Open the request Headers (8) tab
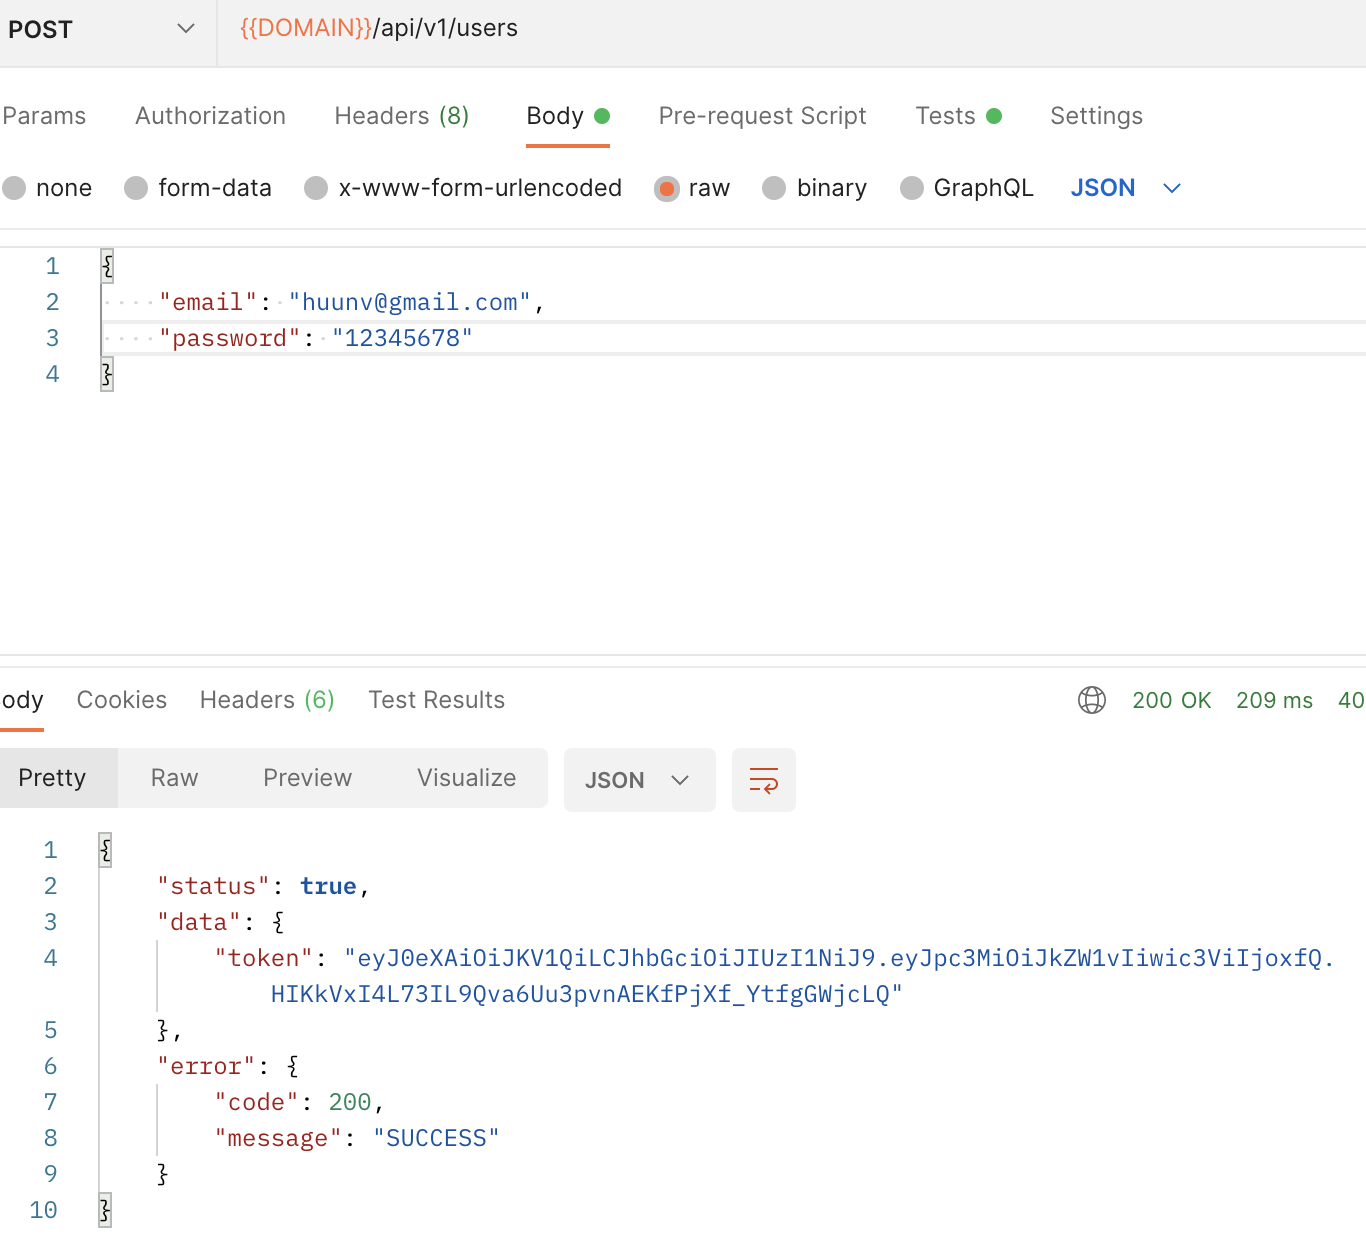 [401, 116]
